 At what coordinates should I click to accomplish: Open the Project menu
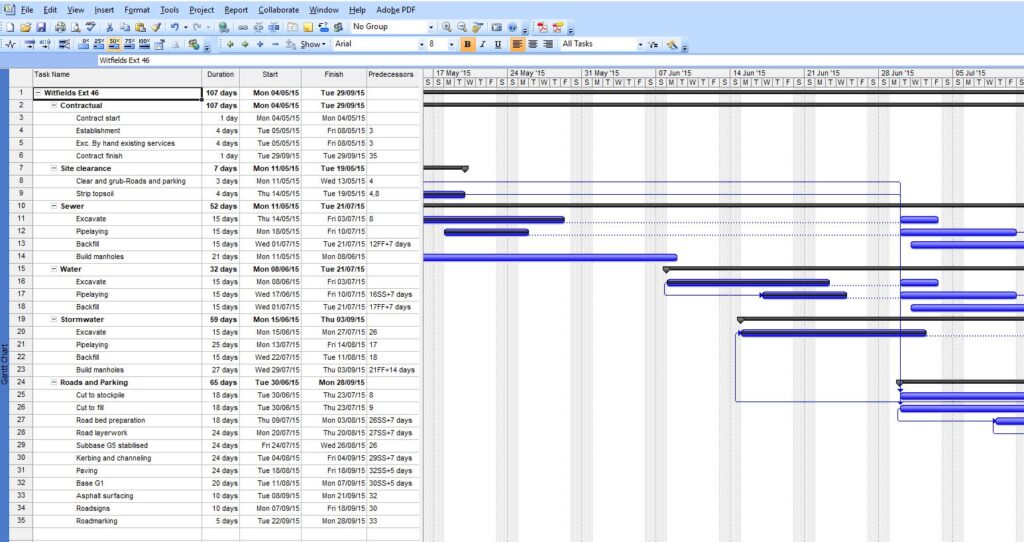pos(202,9)
